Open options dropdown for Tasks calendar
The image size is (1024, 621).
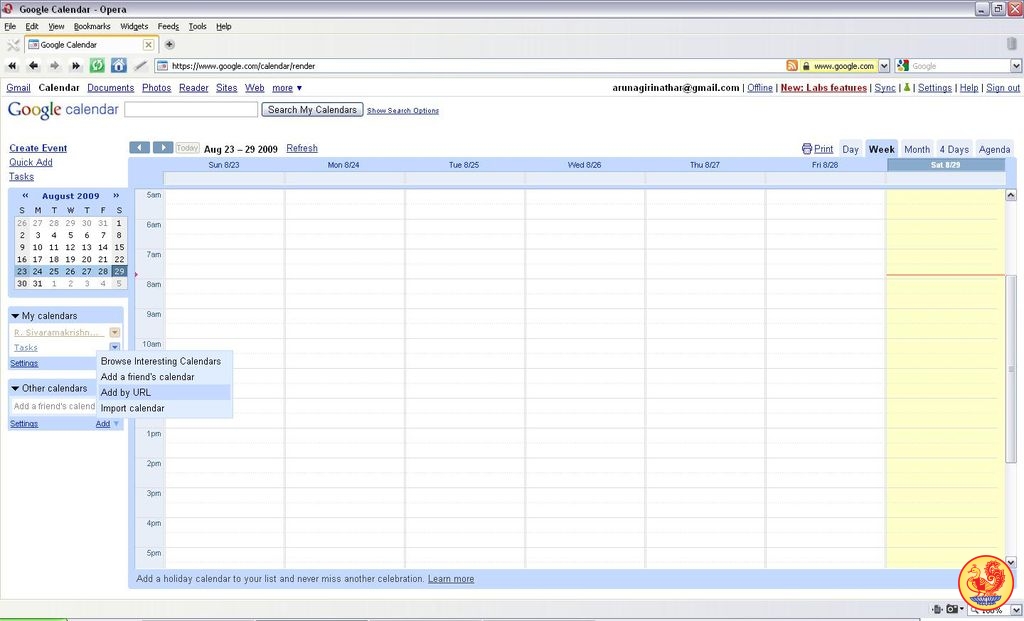[x=114, y=347]
